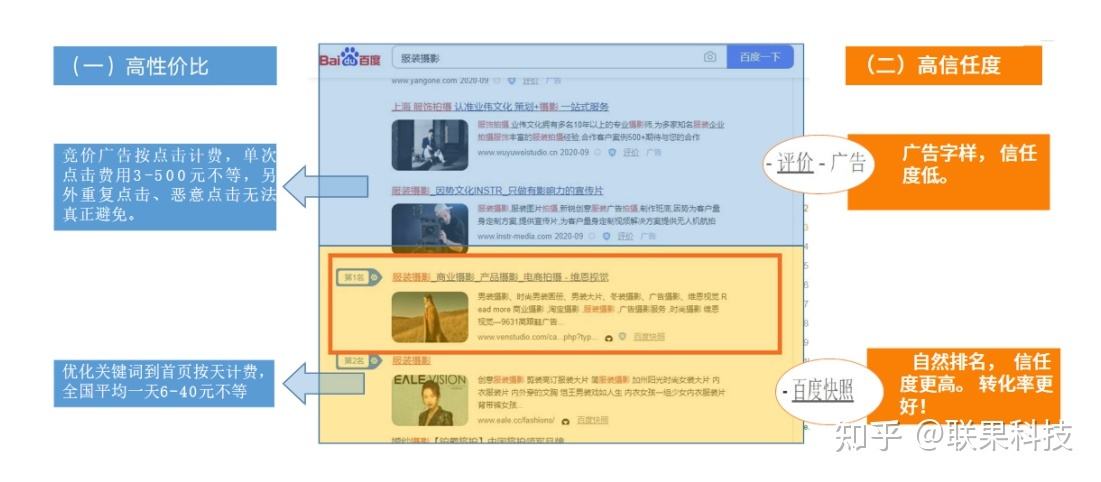This screenshot has height=482, width=1101.
Task: Click the www.instr-media.com URL
Action: pyautogui.click(x=515, y=236)
